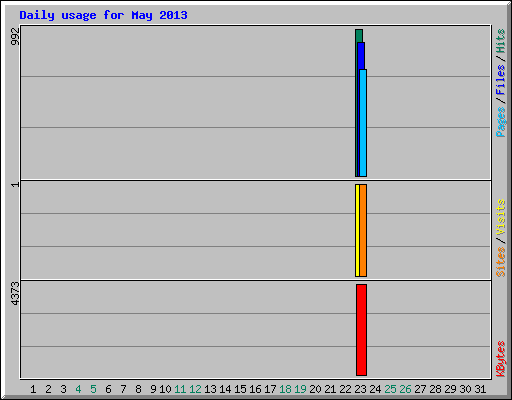
Task: Click day 17 on the x-axis
Action: pos(270,389)
